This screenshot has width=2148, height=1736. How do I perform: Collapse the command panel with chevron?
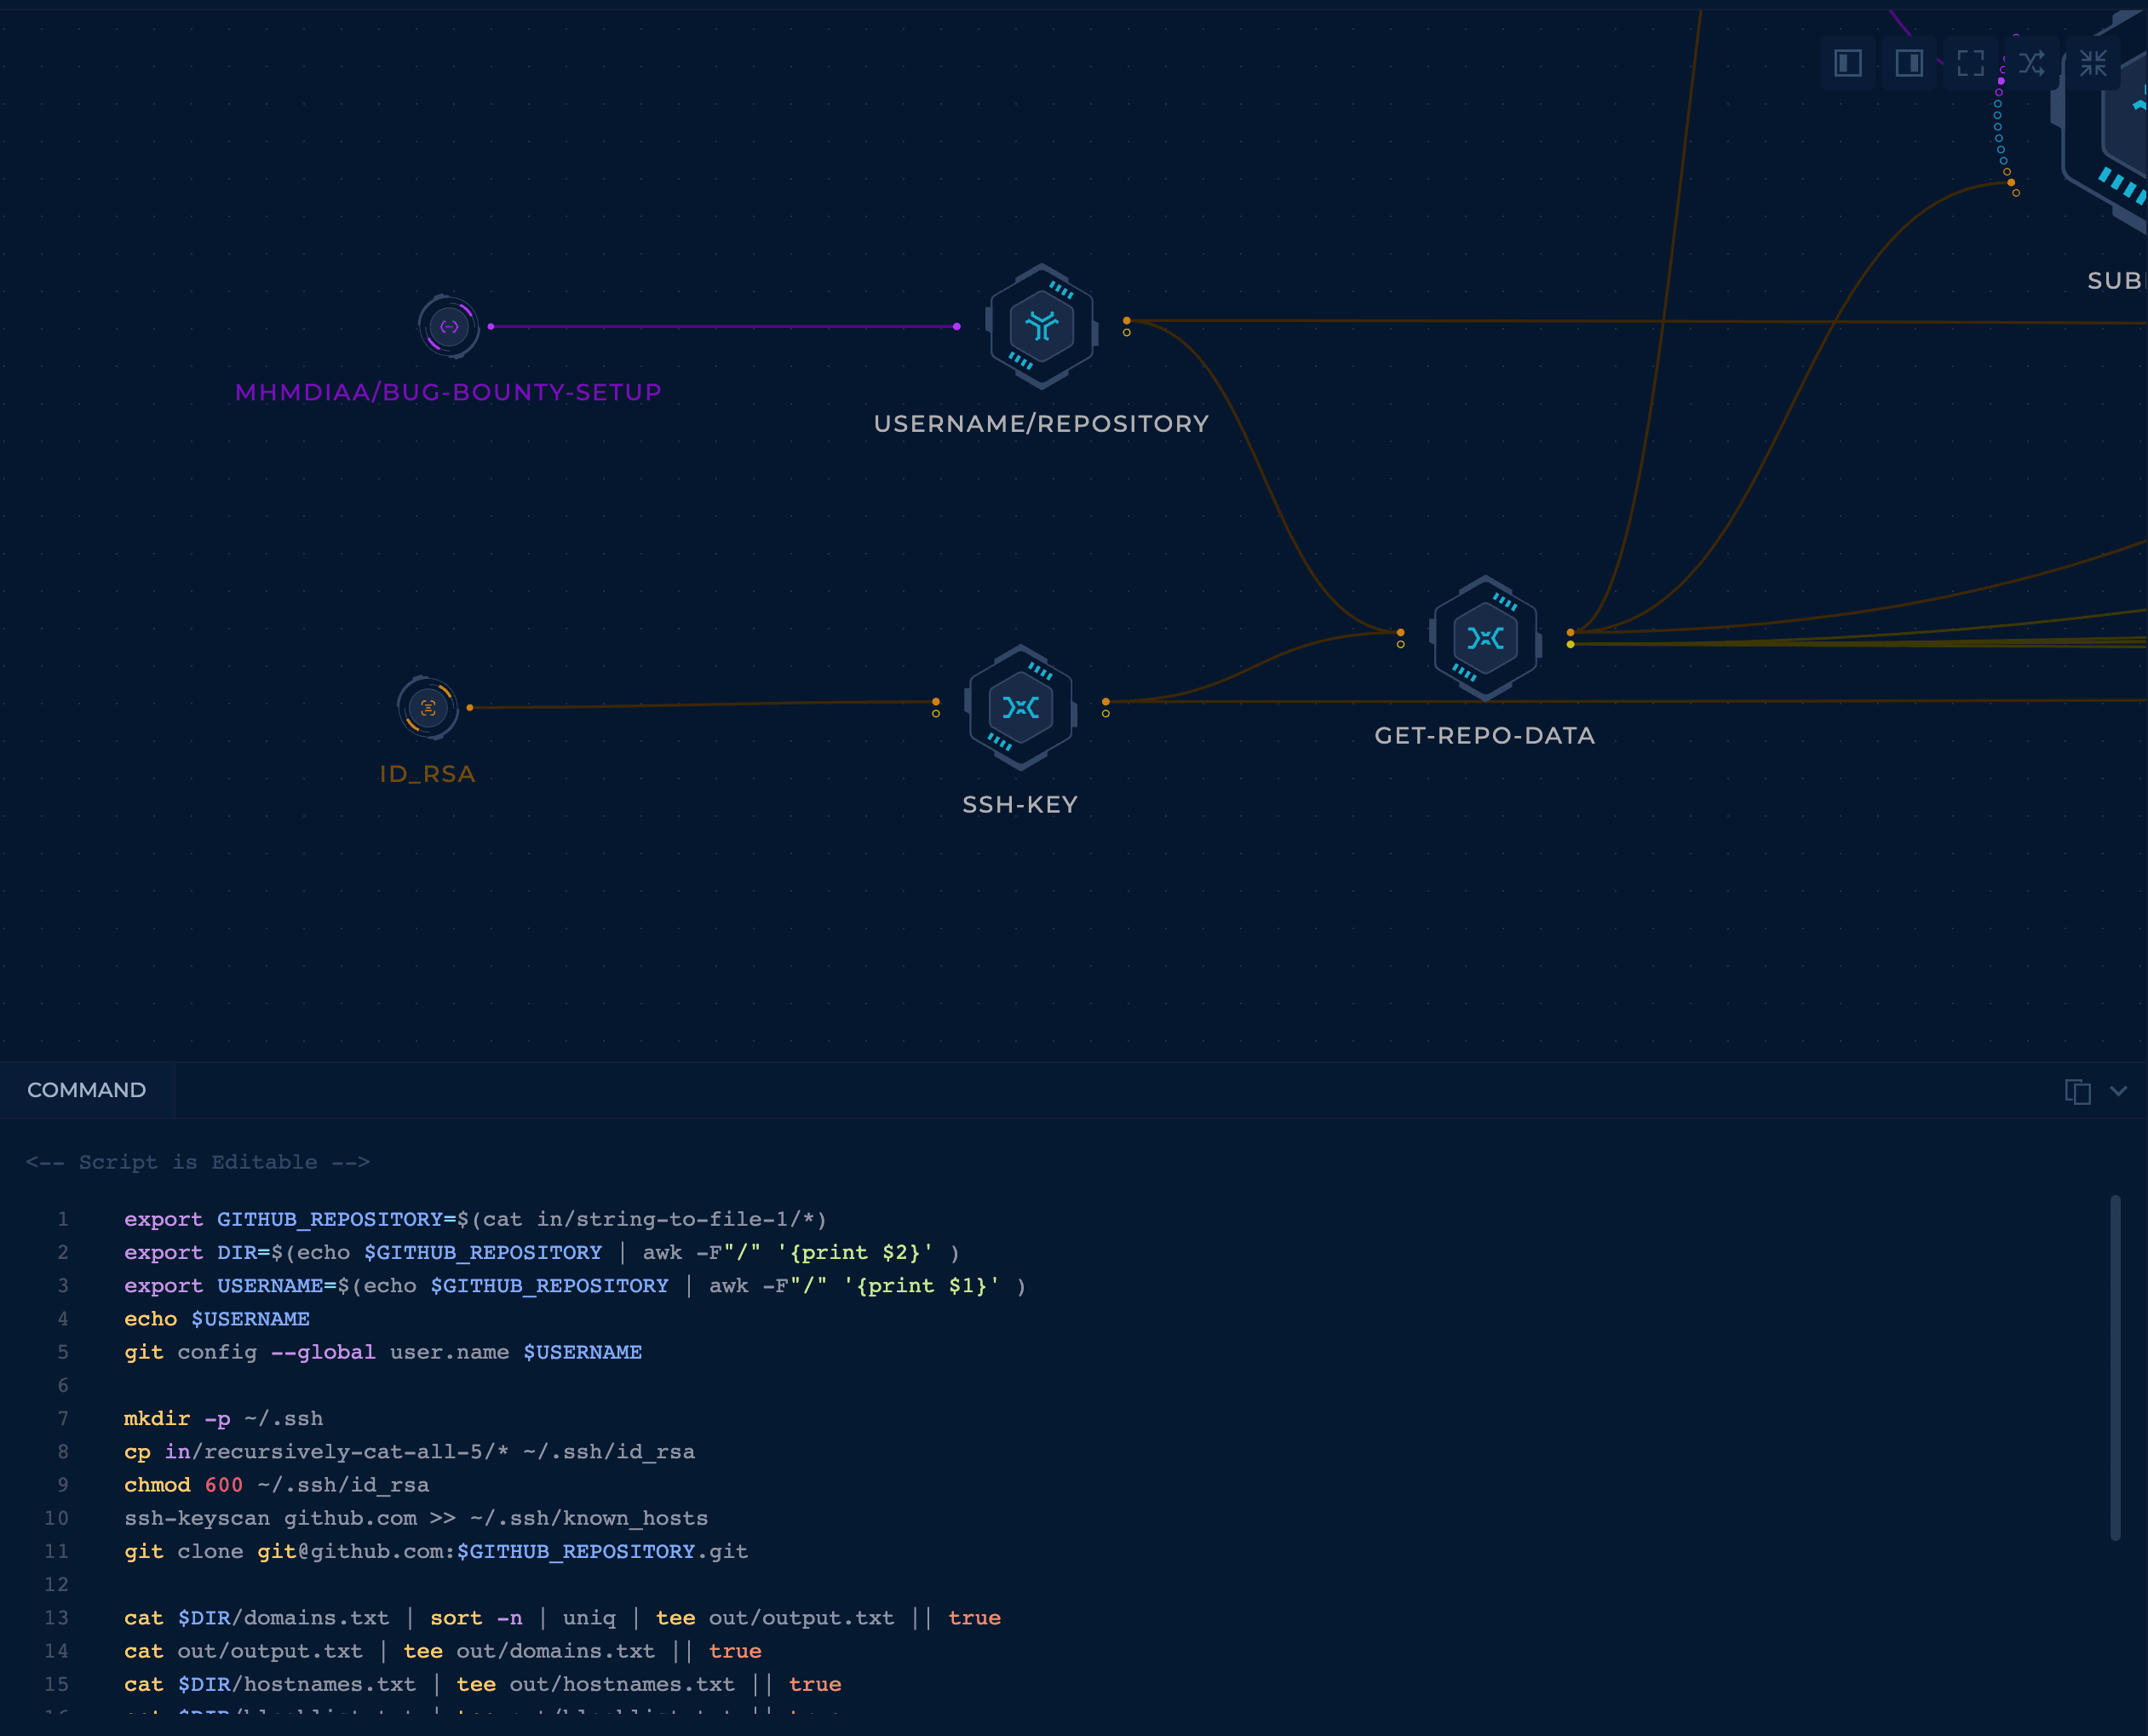(x=2118, y=1091)
